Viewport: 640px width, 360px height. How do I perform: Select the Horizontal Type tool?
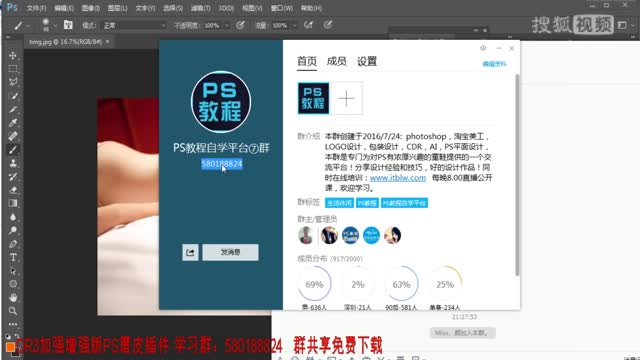click(13, 258)
